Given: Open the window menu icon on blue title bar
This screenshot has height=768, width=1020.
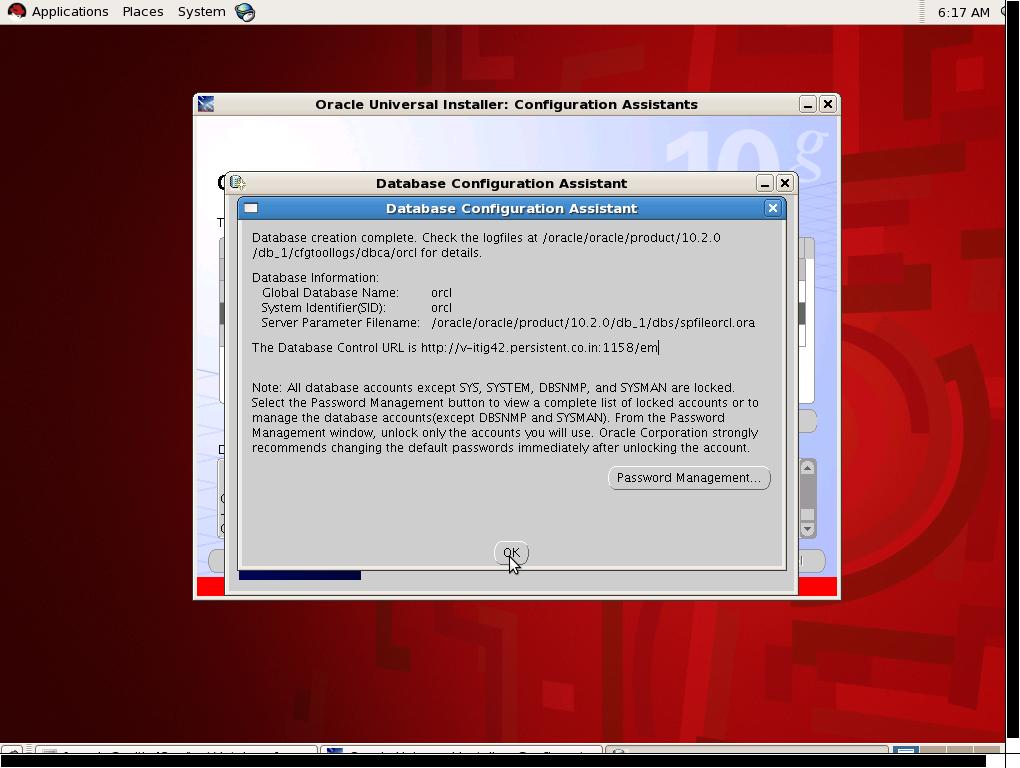Looking at the screenshot, I should [251, 208].
